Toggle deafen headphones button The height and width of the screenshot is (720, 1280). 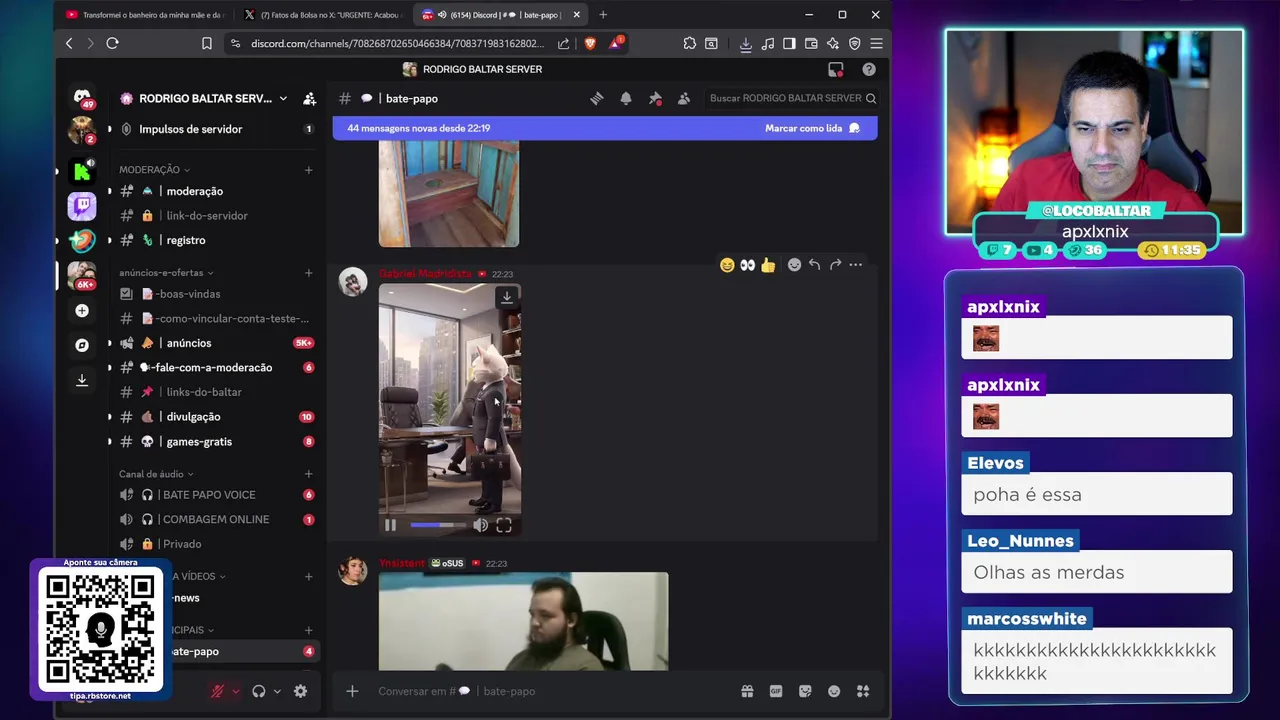[259, 691]
